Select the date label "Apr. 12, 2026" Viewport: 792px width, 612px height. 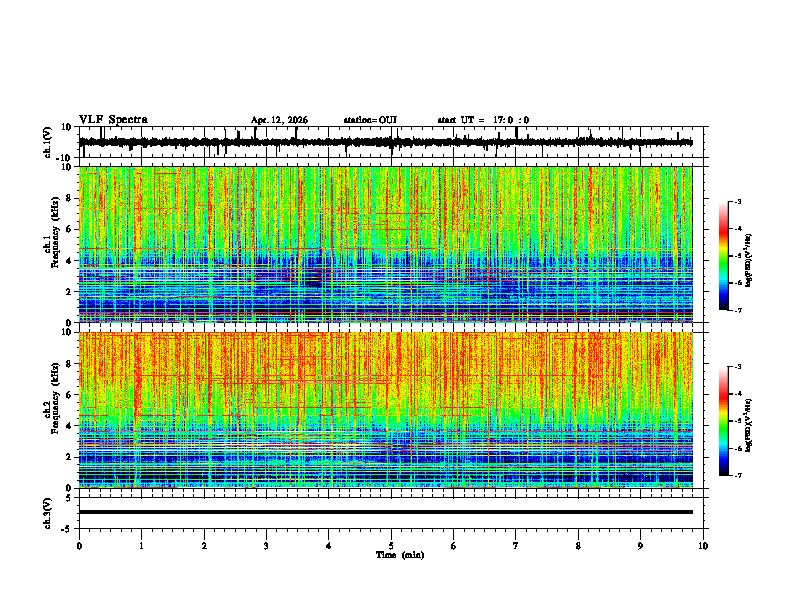point(279,120)
